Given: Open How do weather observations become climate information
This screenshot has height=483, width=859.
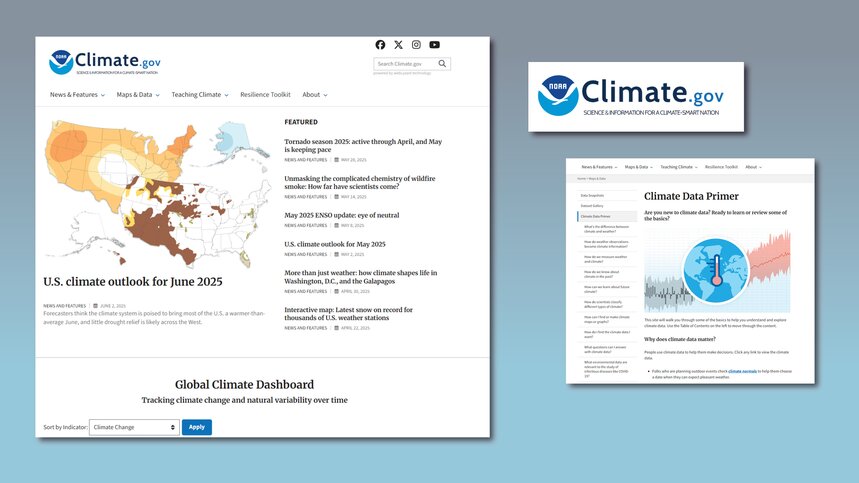Looking at the screenshot, I should tap(606, 244).
